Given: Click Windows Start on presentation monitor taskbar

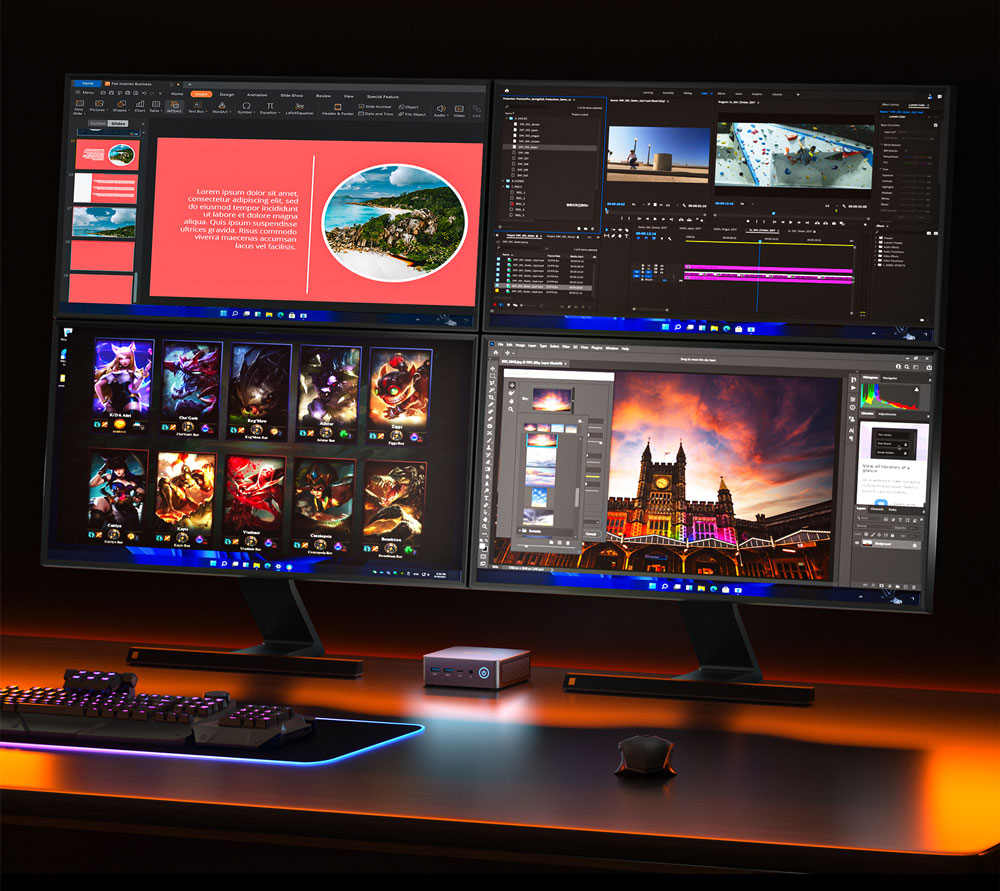Looking at the screenshot, I should (223, 313).
